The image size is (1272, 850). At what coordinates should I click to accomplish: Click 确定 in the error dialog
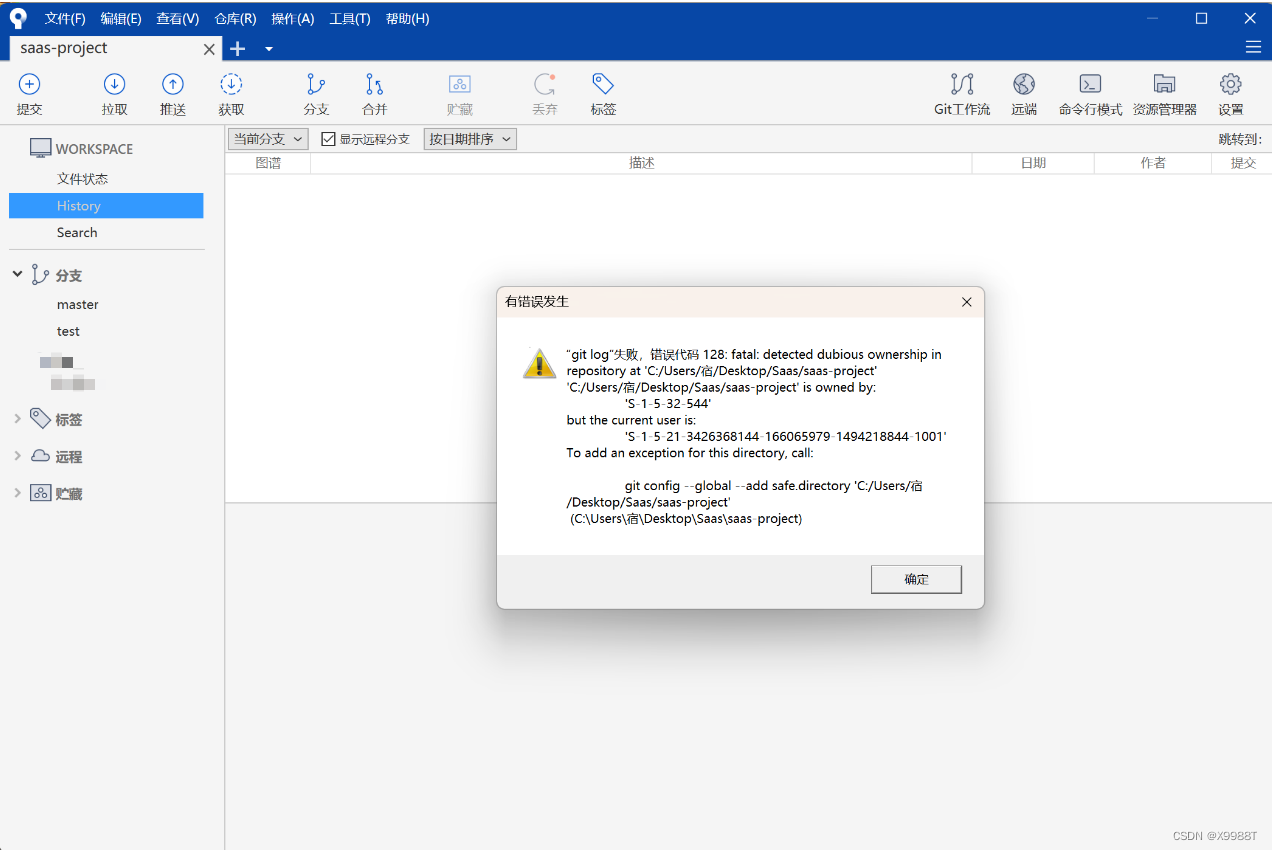915,579
